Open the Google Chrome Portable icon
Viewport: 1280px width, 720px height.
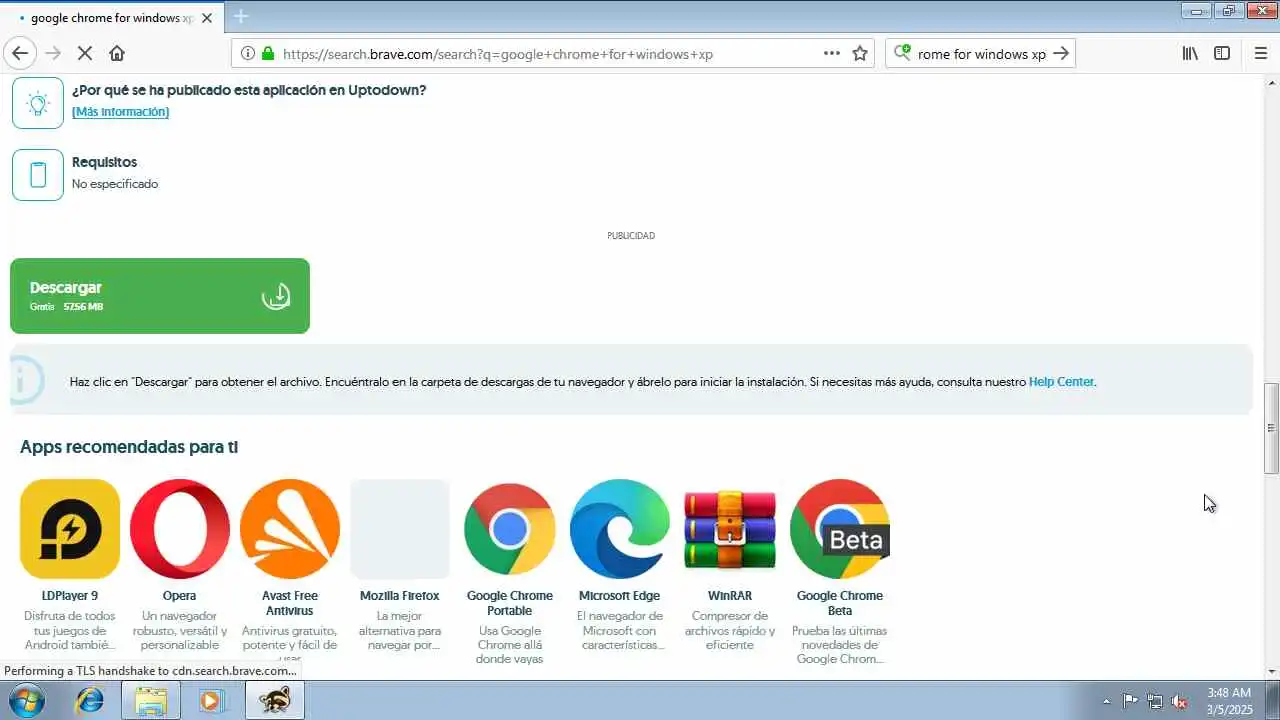[x=510, y=529]
